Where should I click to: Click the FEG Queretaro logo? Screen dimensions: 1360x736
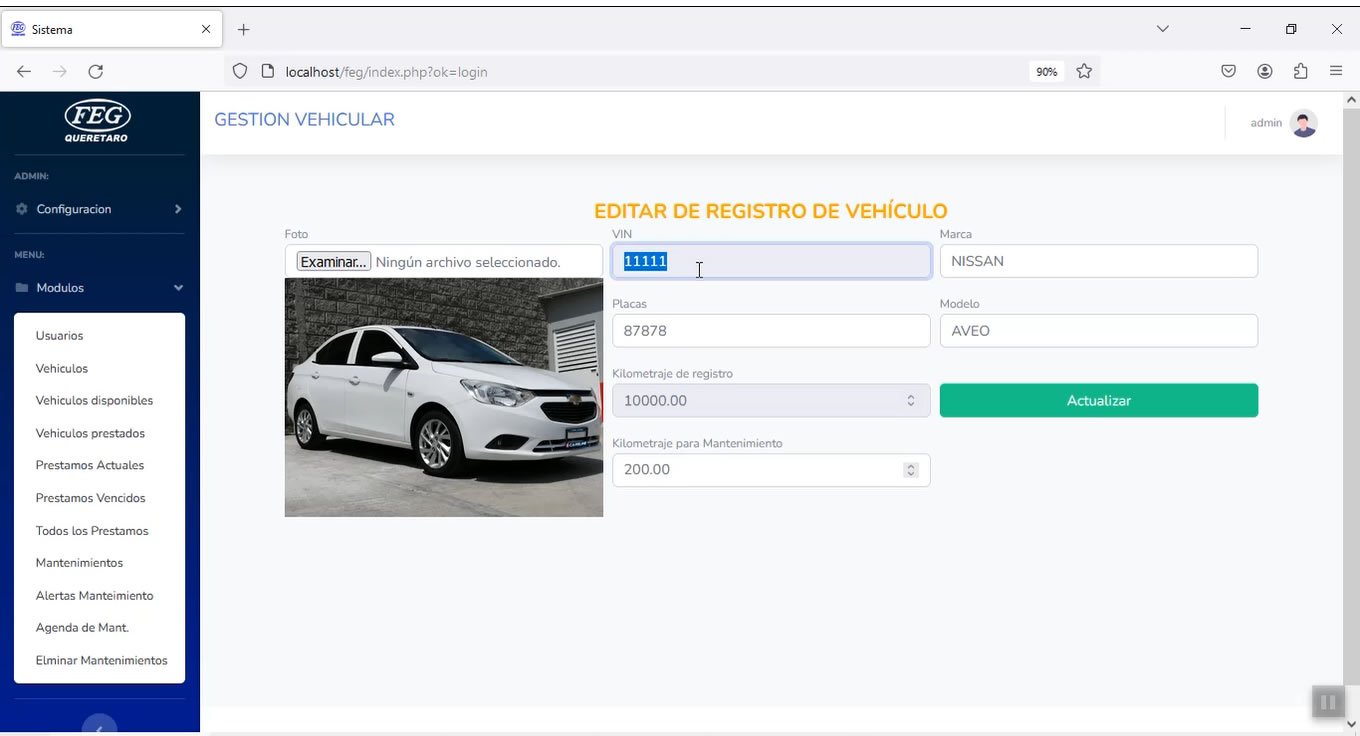coord(97,121)
